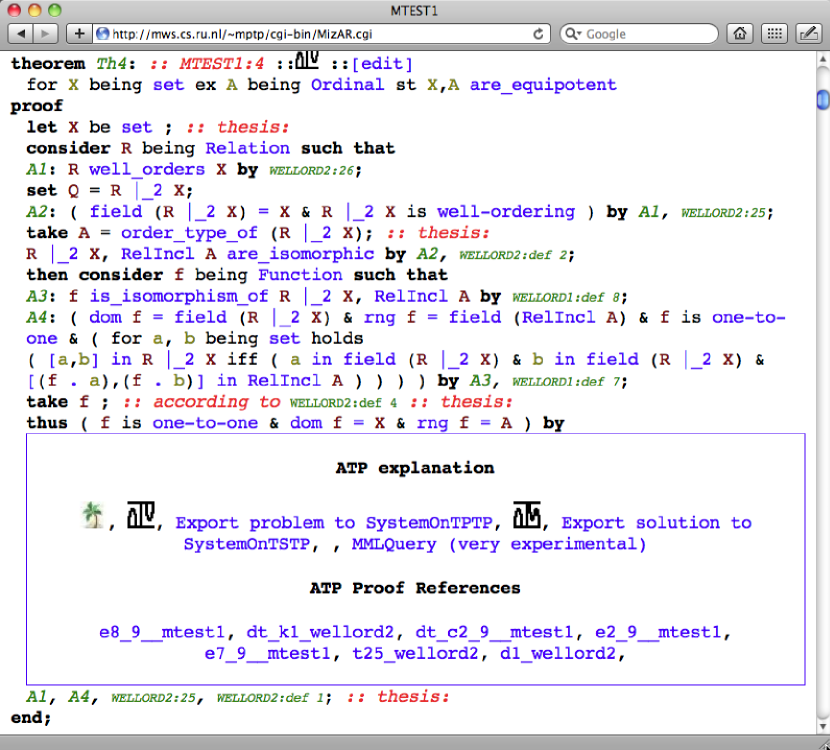Focus the URL address field
830x750 pixels.
point(320,34)
